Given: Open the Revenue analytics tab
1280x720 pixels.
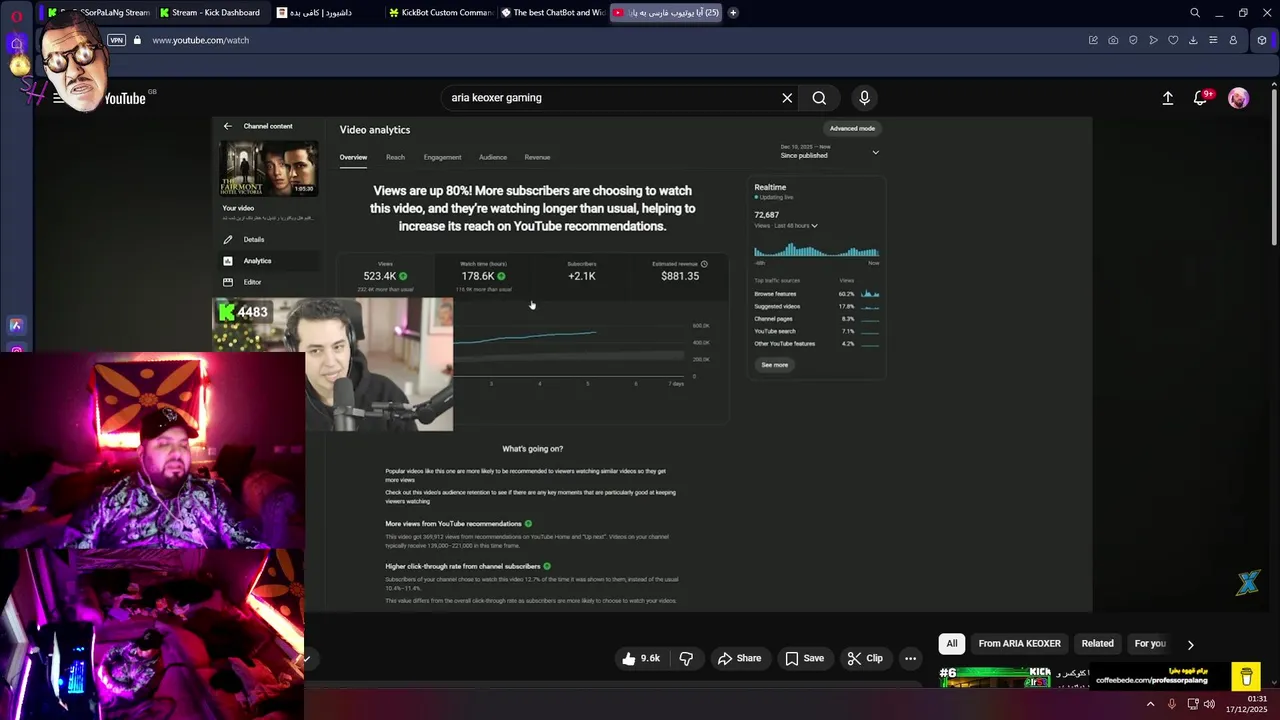Looking at the screenshot, I should pos(537,157).
